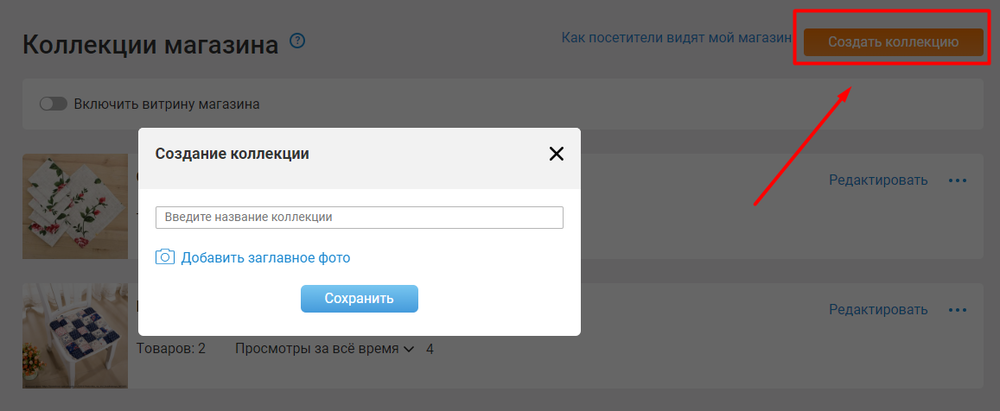Click the chevron next to Просмотры за всё время

(408, 349)
